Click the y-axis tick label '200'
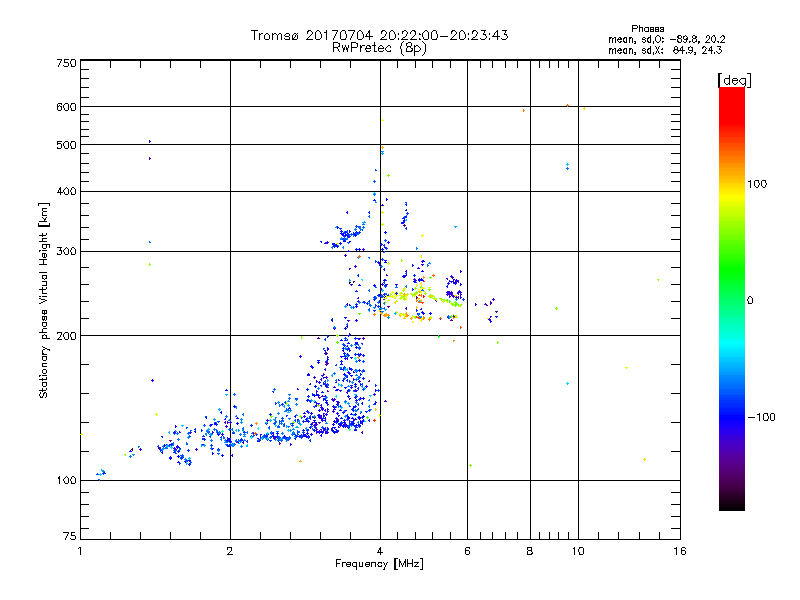Image resolution: width=800 pixels, height=600 pixels. coord(66,336)
